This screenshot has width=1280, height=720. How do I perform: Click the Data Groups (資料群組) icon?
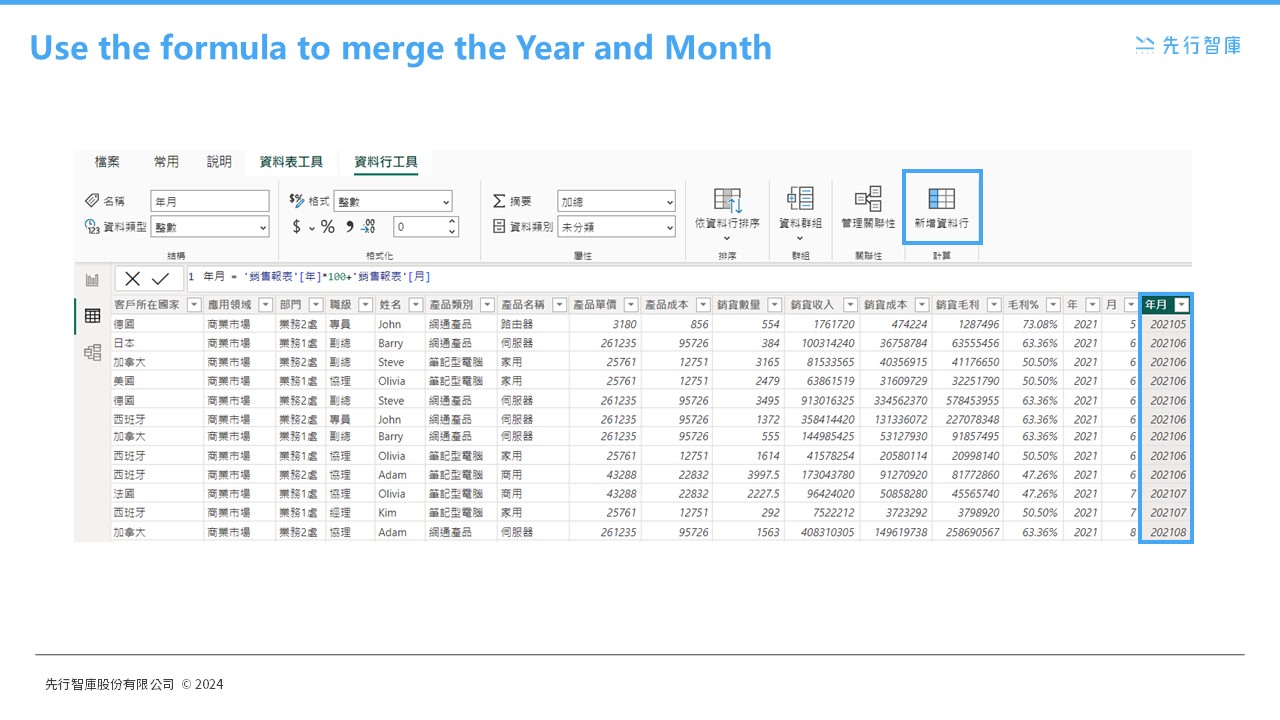[x=800, y=199]
